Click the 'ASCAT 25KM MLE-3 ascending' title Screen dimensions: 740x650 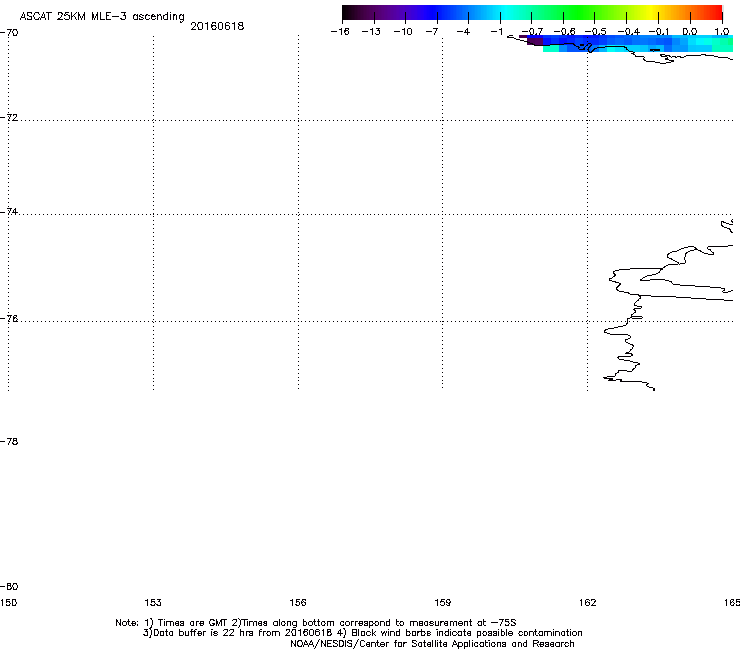[x=102, y=17]
